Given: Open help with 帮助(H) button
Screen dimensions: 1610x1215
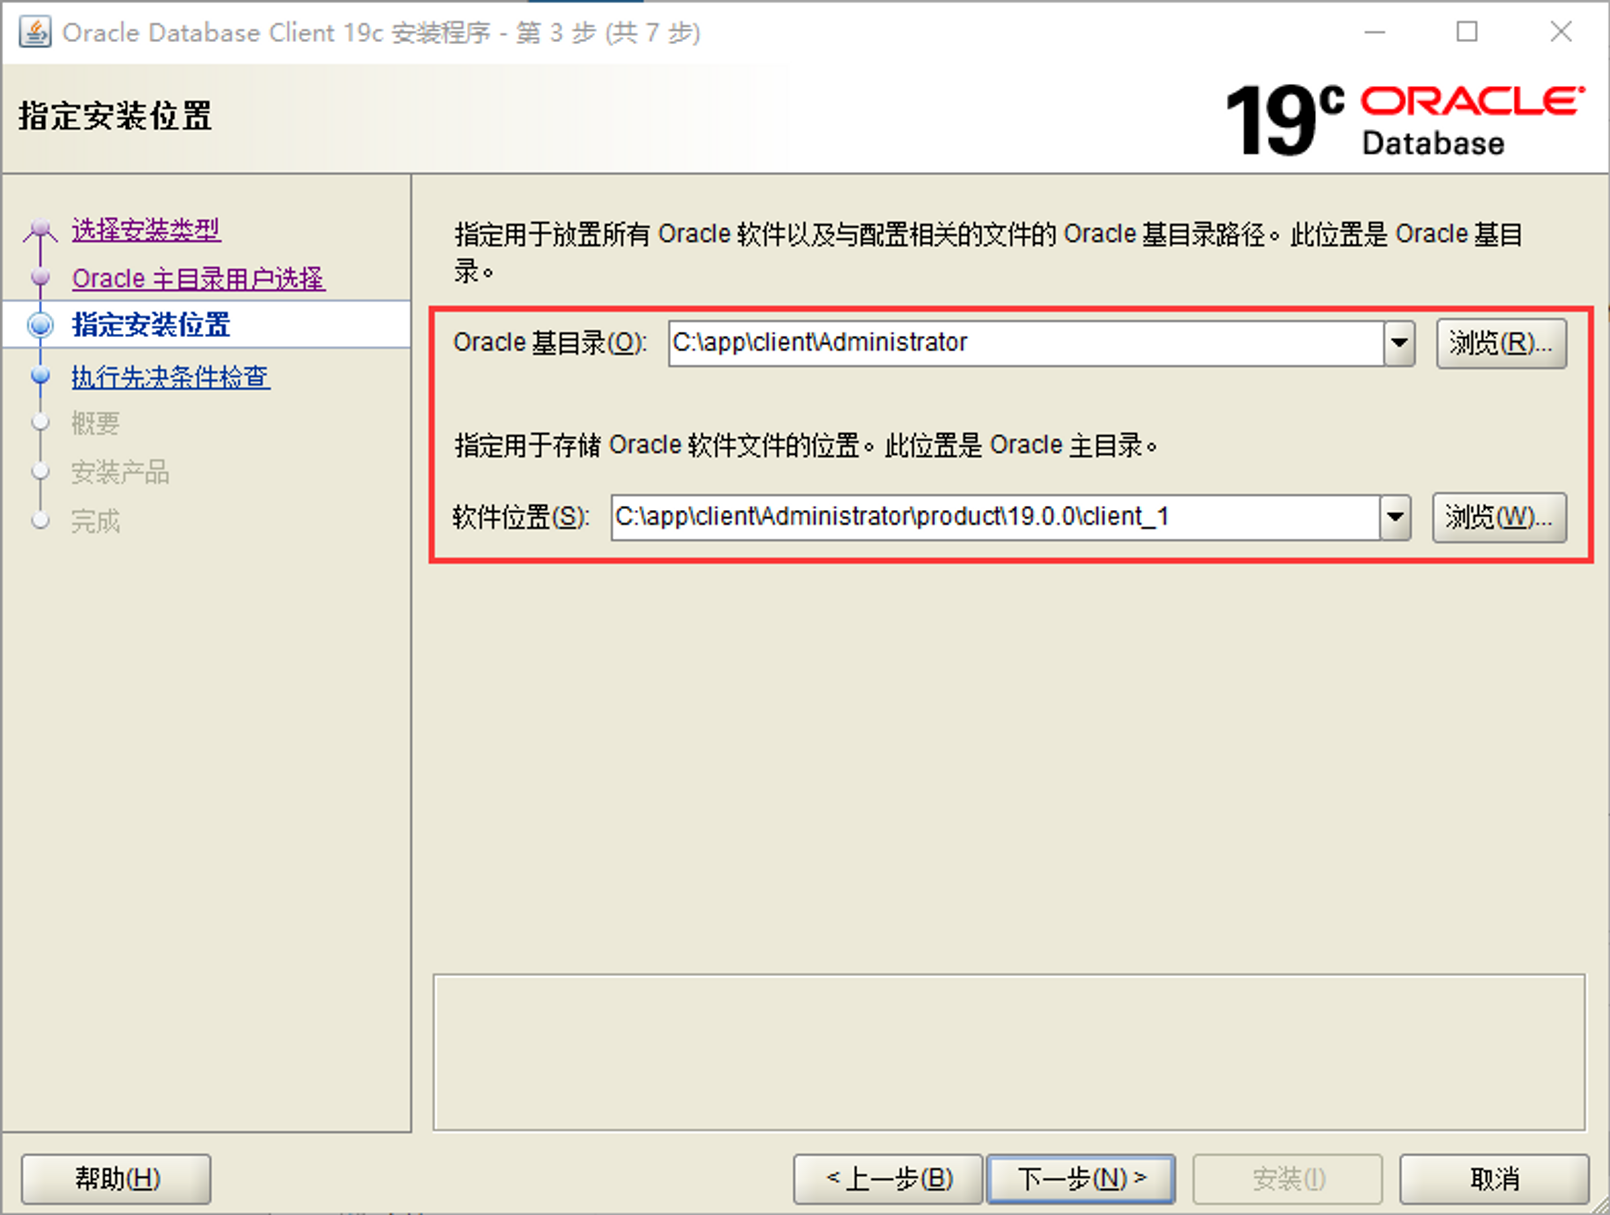Looking at the screenshot, I should [117, 1179].
